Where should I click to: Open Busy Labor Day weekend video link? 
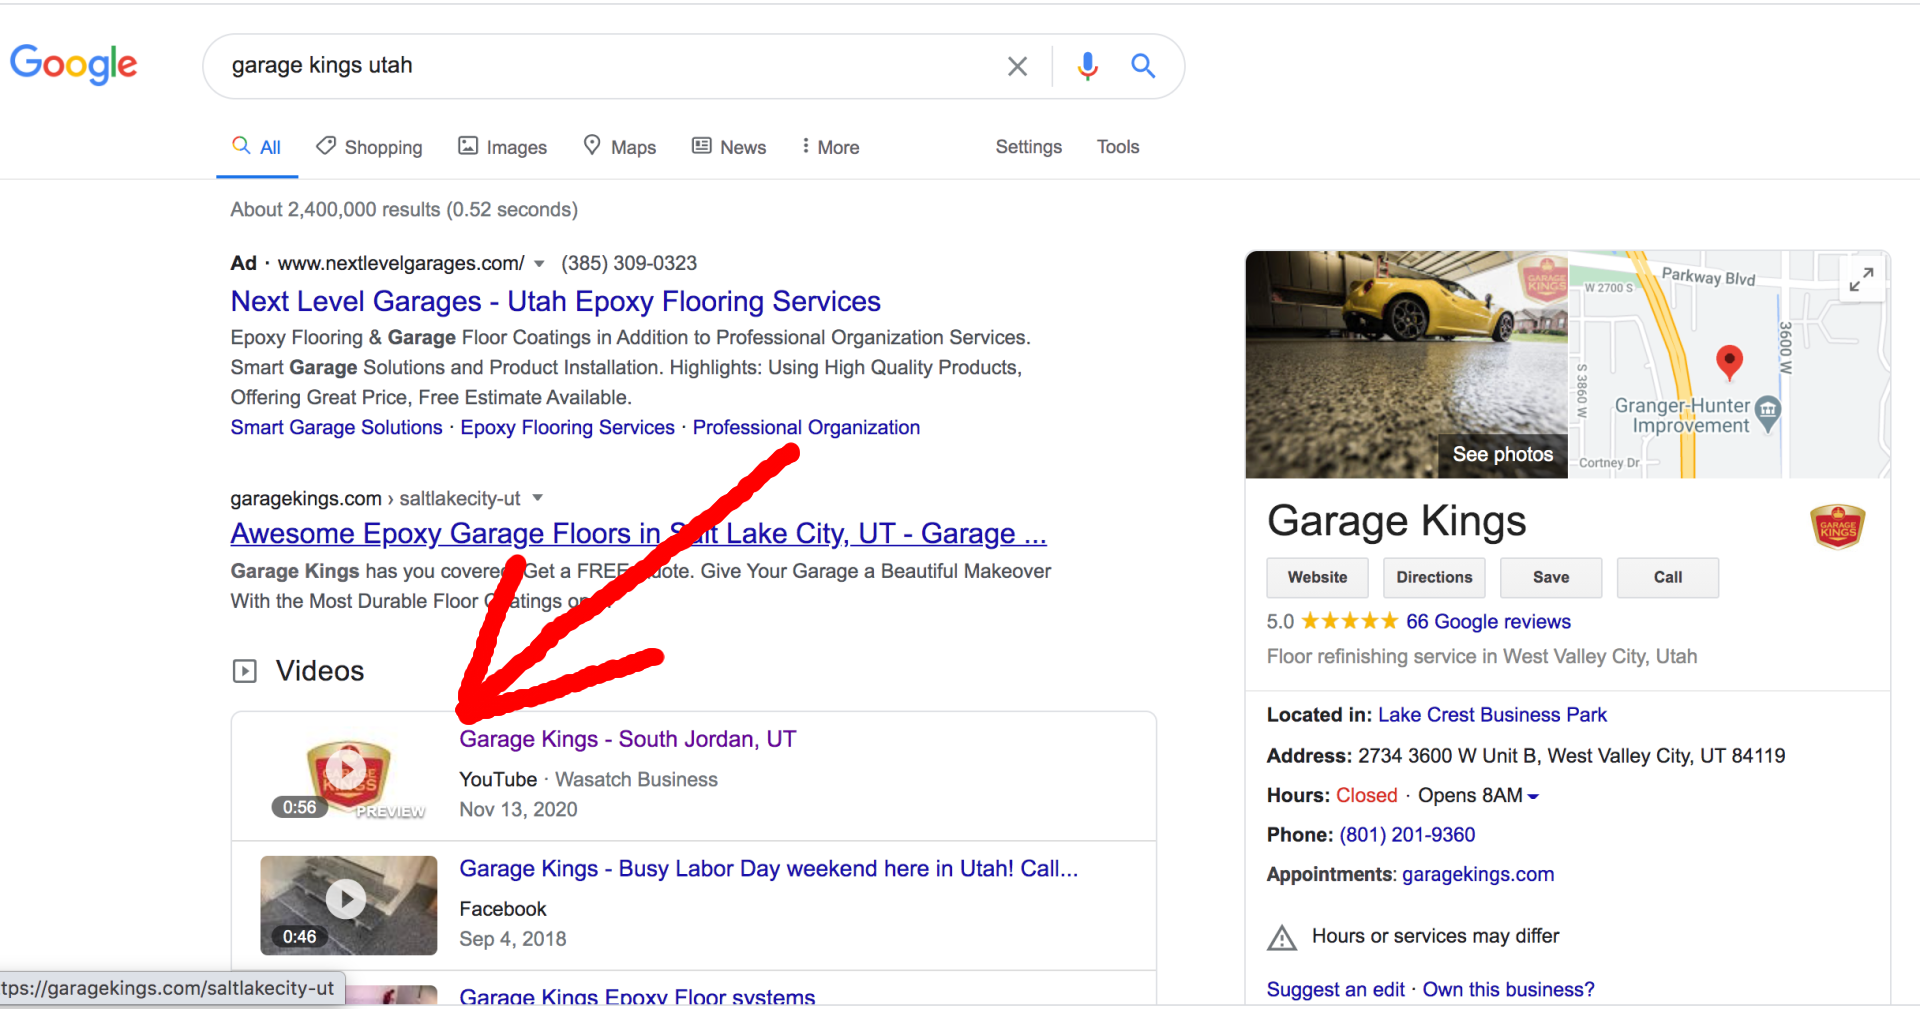pyautogui.click(x=768, y=869)
